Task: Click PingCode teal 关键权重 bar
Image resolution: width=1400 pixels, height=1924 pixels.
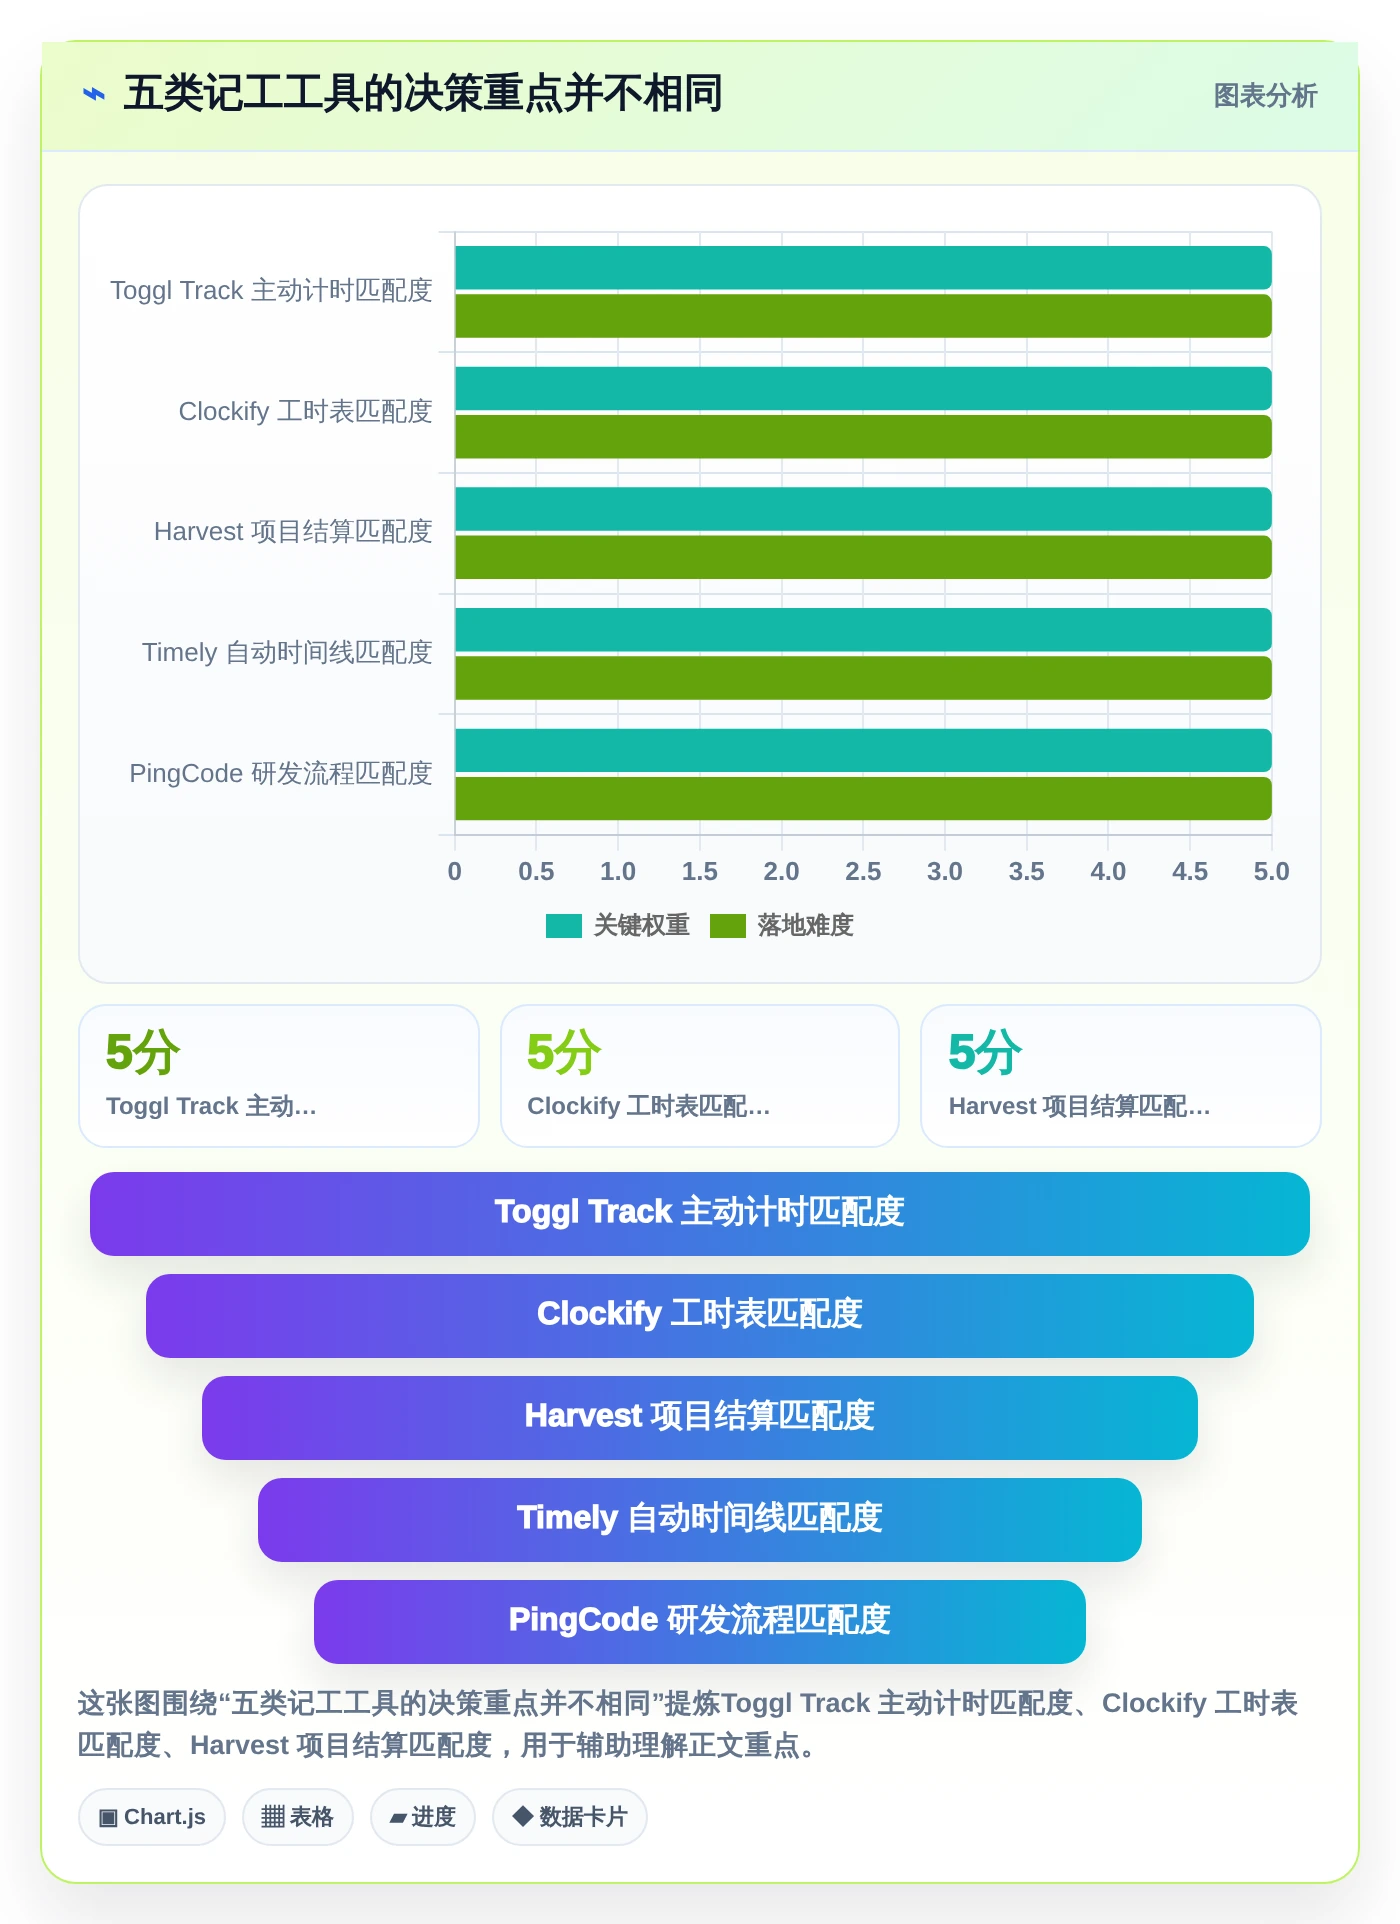Action: coord(863,751)
